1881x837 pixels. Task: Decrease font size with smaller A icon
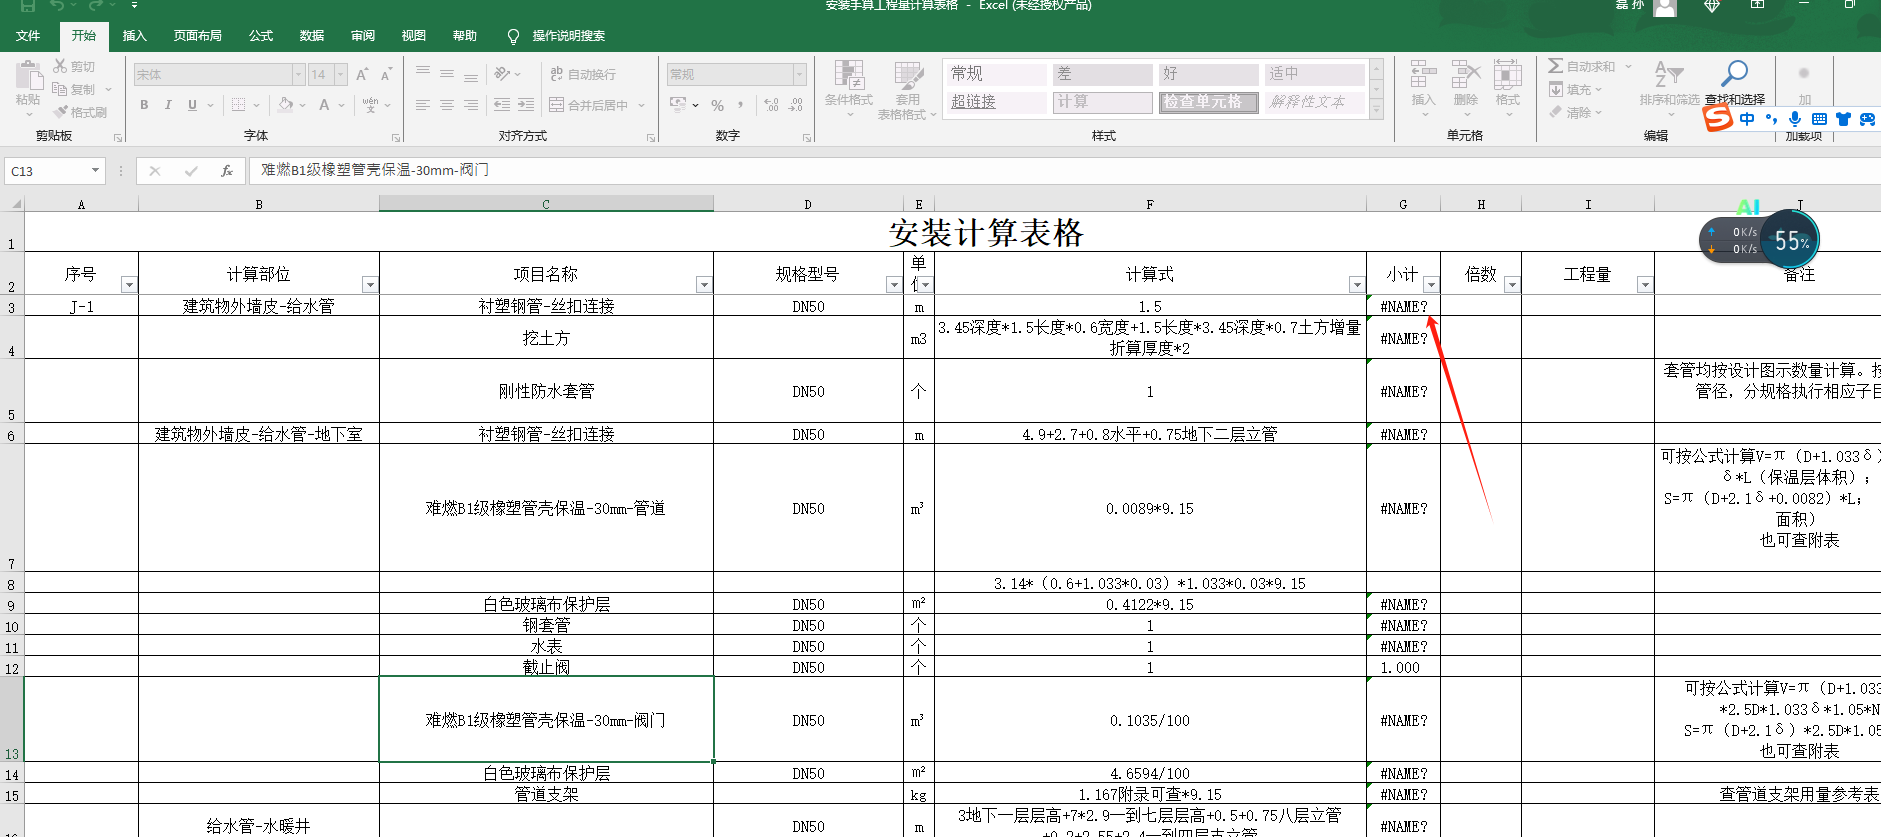[385, 74]
